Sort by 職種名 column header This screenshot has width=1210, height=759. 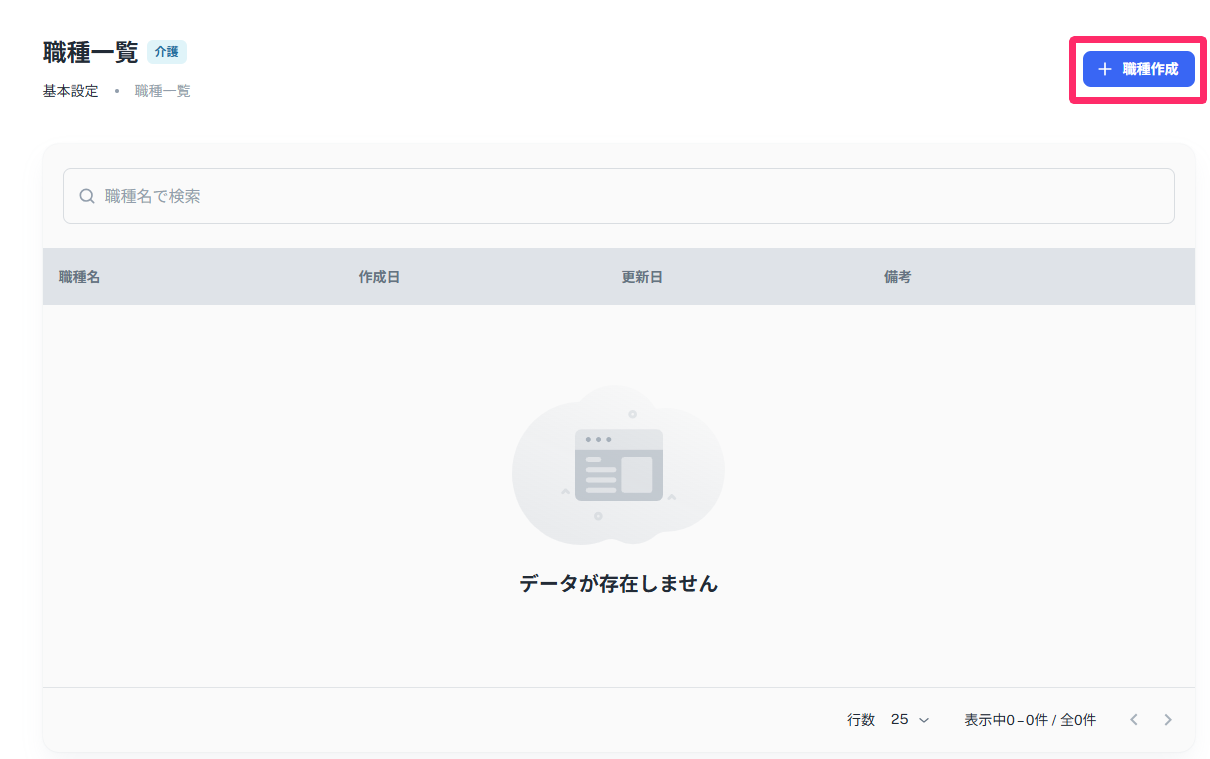tap(80, 277)
